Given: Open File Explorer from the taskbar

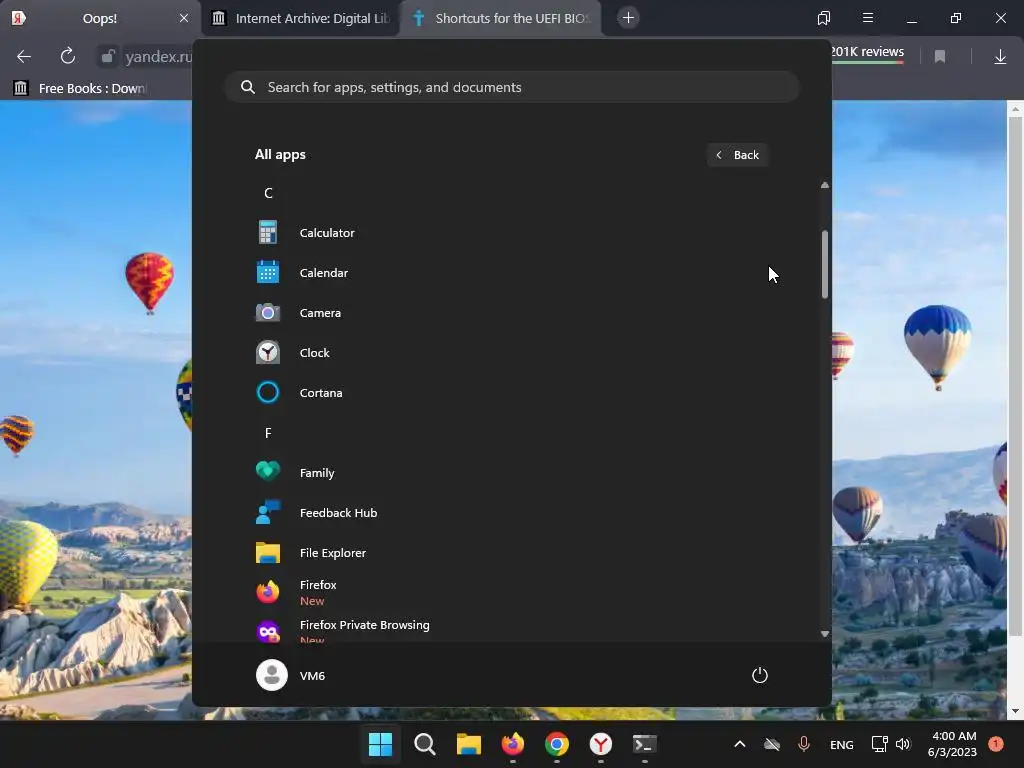Looking at the screenshot, I should (468, 744).
